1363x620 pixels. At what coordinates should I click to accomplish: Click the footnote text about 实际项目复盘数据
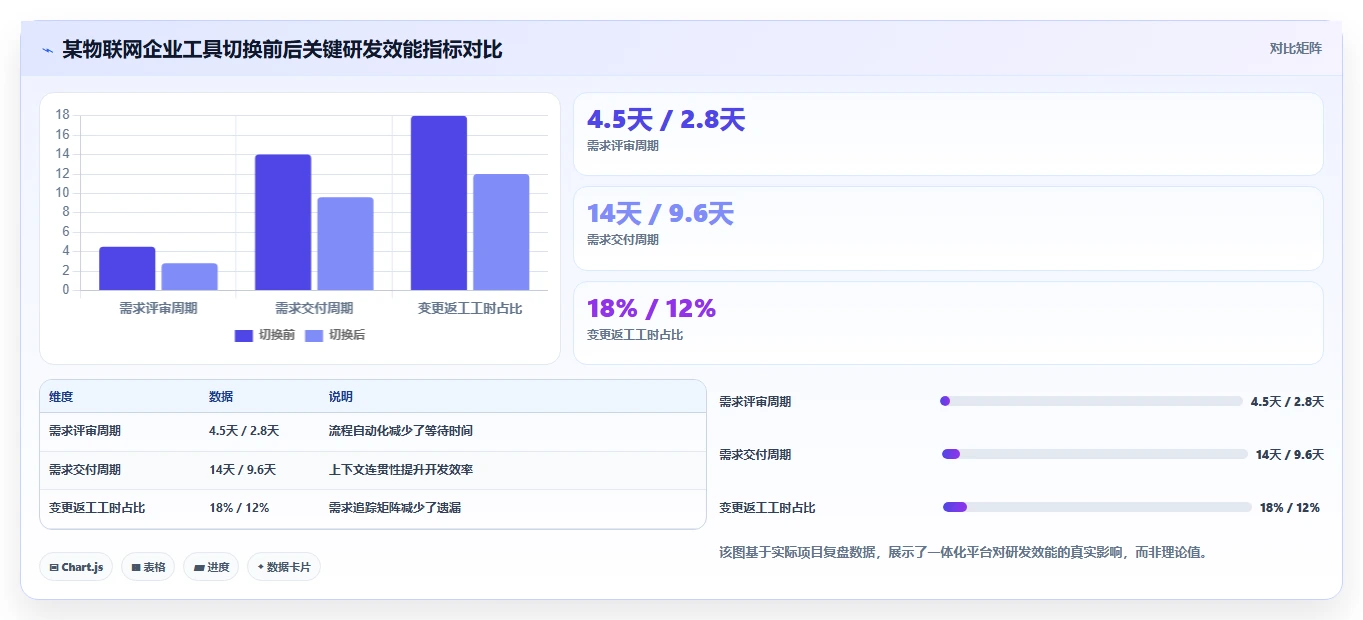pyautogui.click(x=963, y=552)
